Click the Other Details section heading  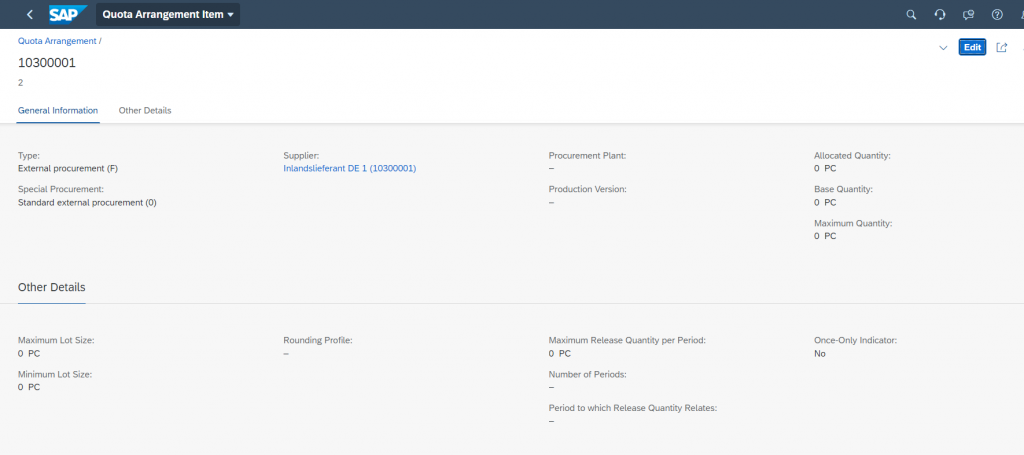(x=52, y=287)
